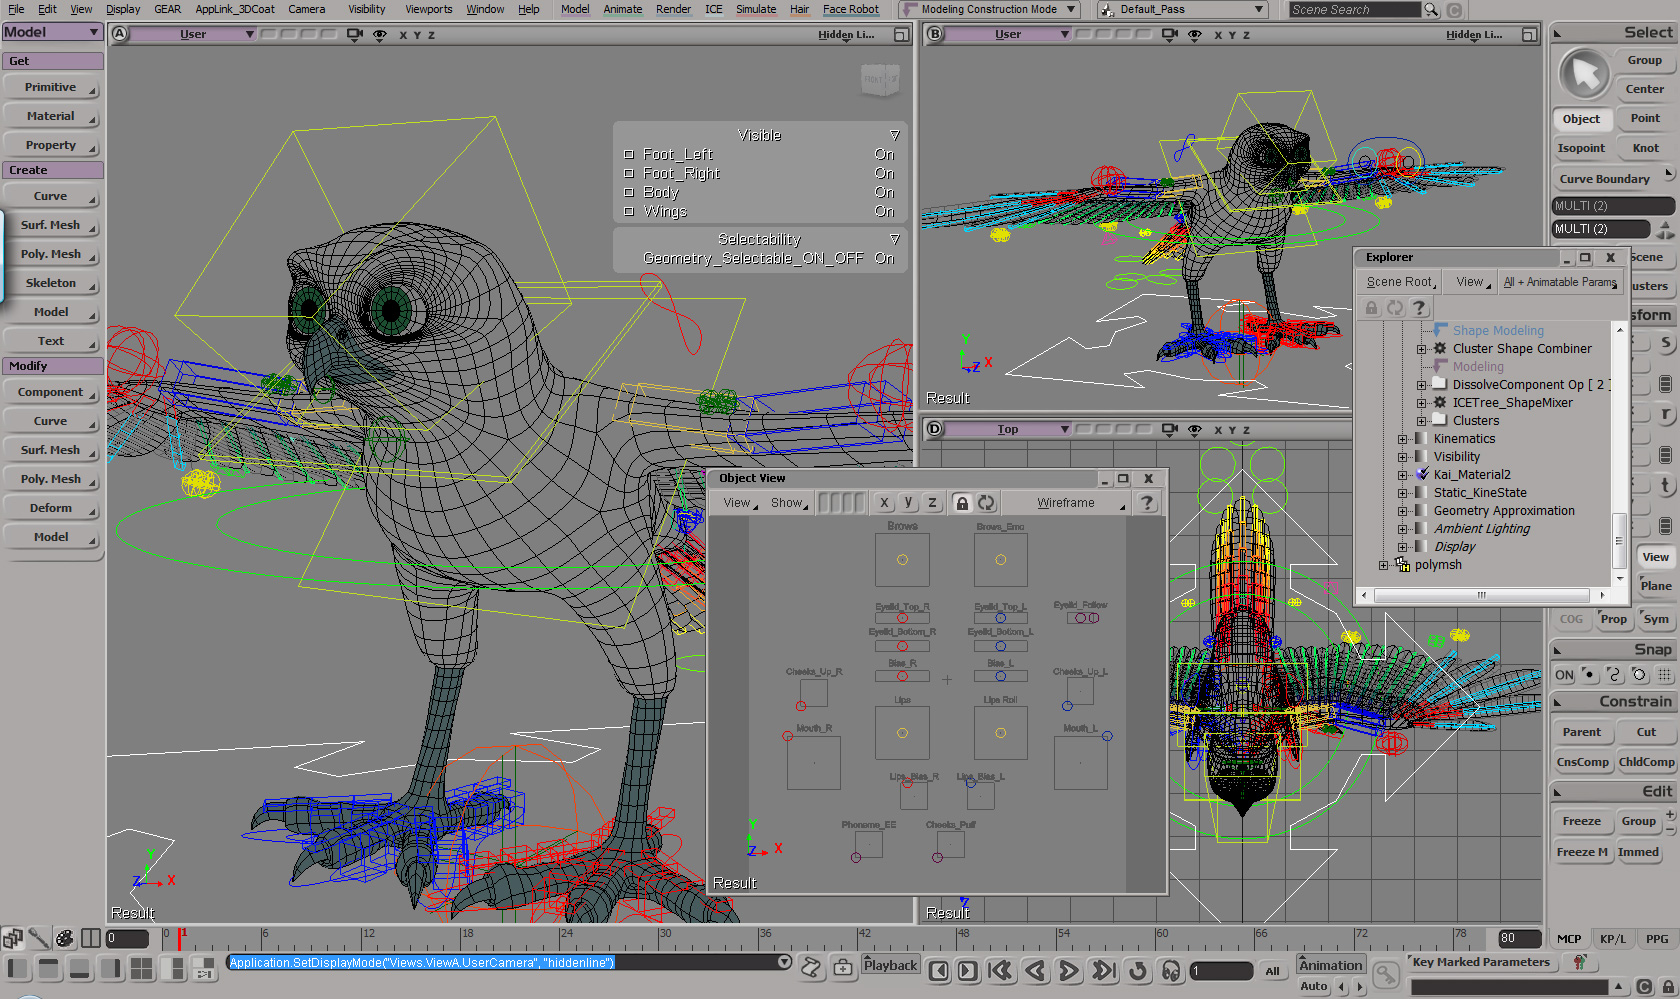Screen dimensions: 1680x999
Task: Toggle the Wings visibility checkbox
Action: tap(629, 212)
